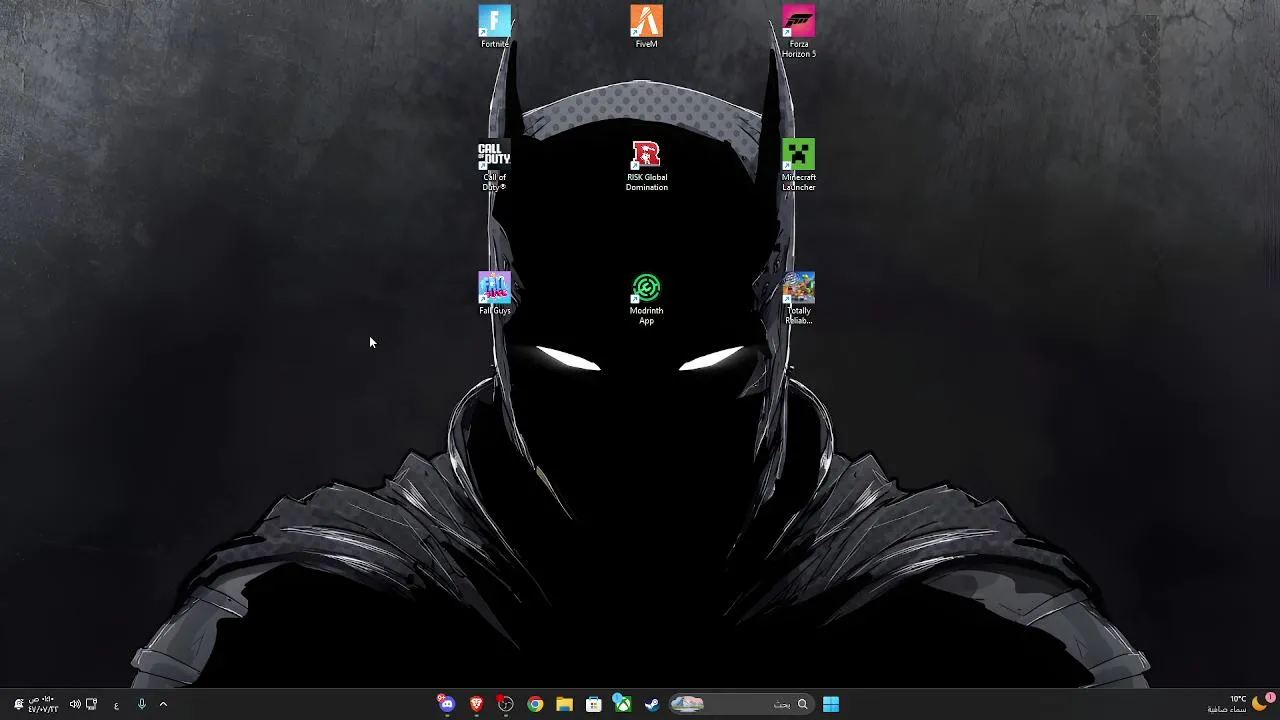The width and height of the screenshot is (1280, 720).
Task: Open notifications bell in the tray
Action: pos(18,704)
